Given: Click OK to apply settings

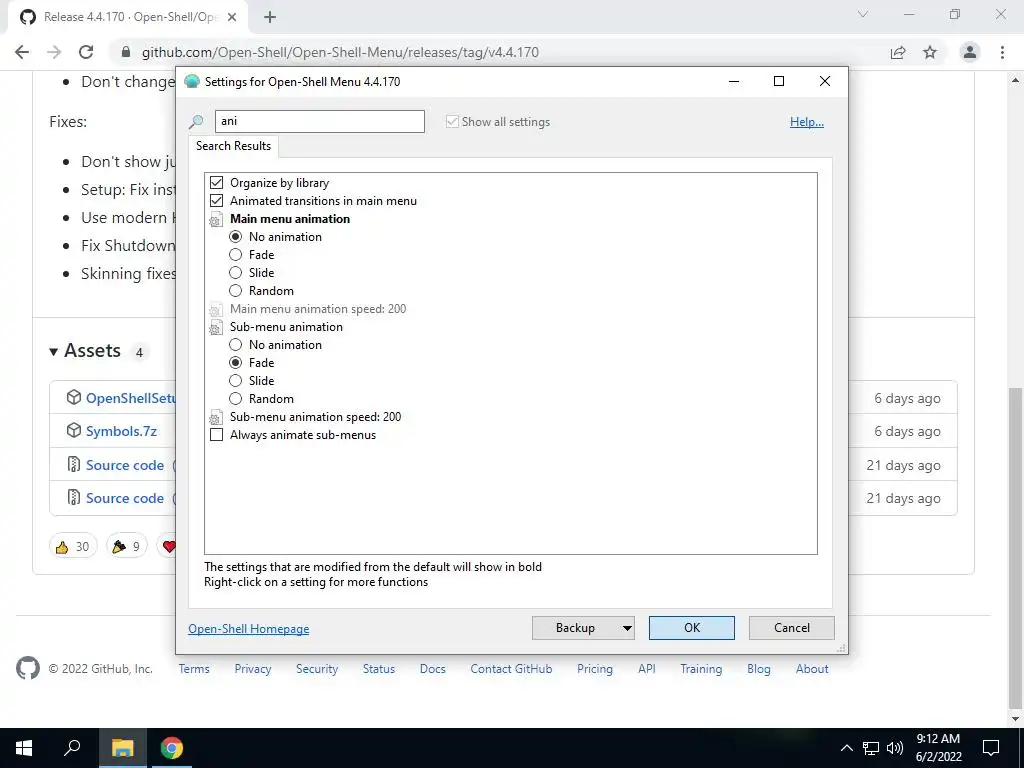Looking at the screenshot, I should click(692, 628).
